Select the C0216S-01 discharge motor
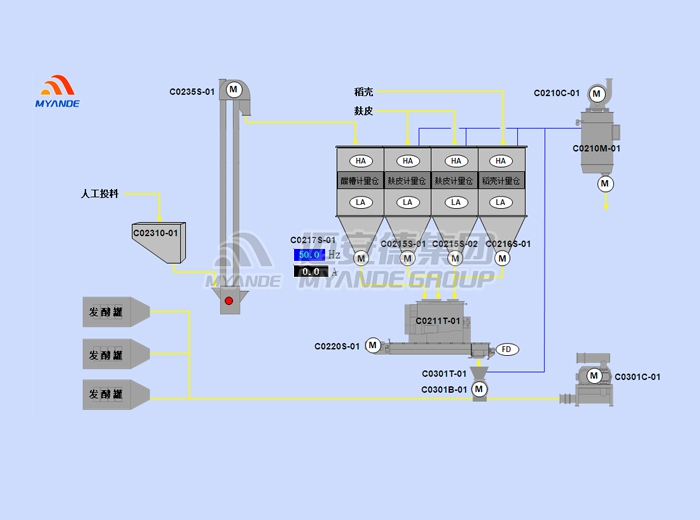This screenshot has width=700, height=520. click(x=502, y=259)
